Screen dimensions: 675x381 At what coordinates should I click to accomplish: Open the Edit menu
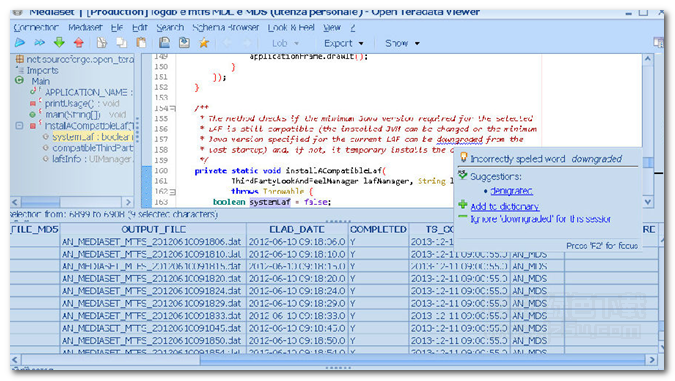(139, 28)
